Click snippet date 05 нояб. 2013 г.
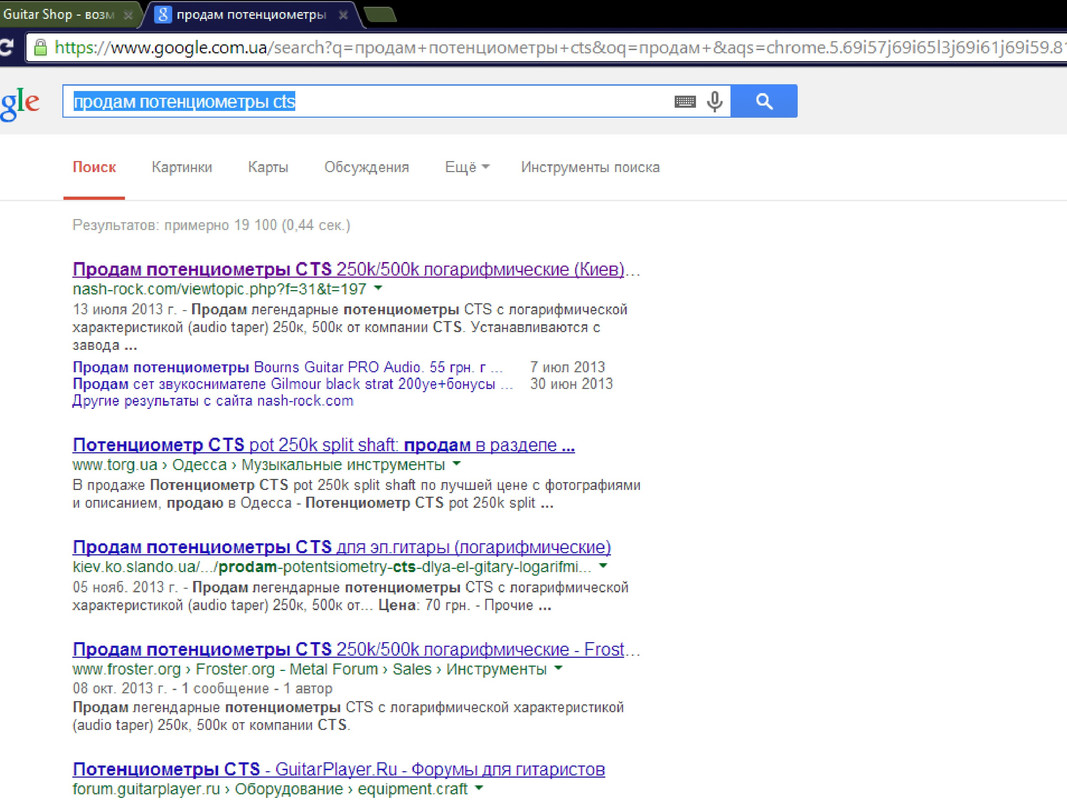 point(125,588)
